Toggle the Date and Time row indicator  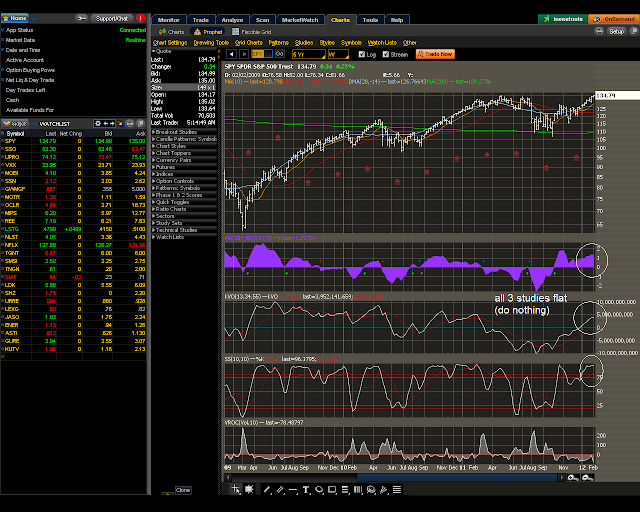(x=3, y=50)
